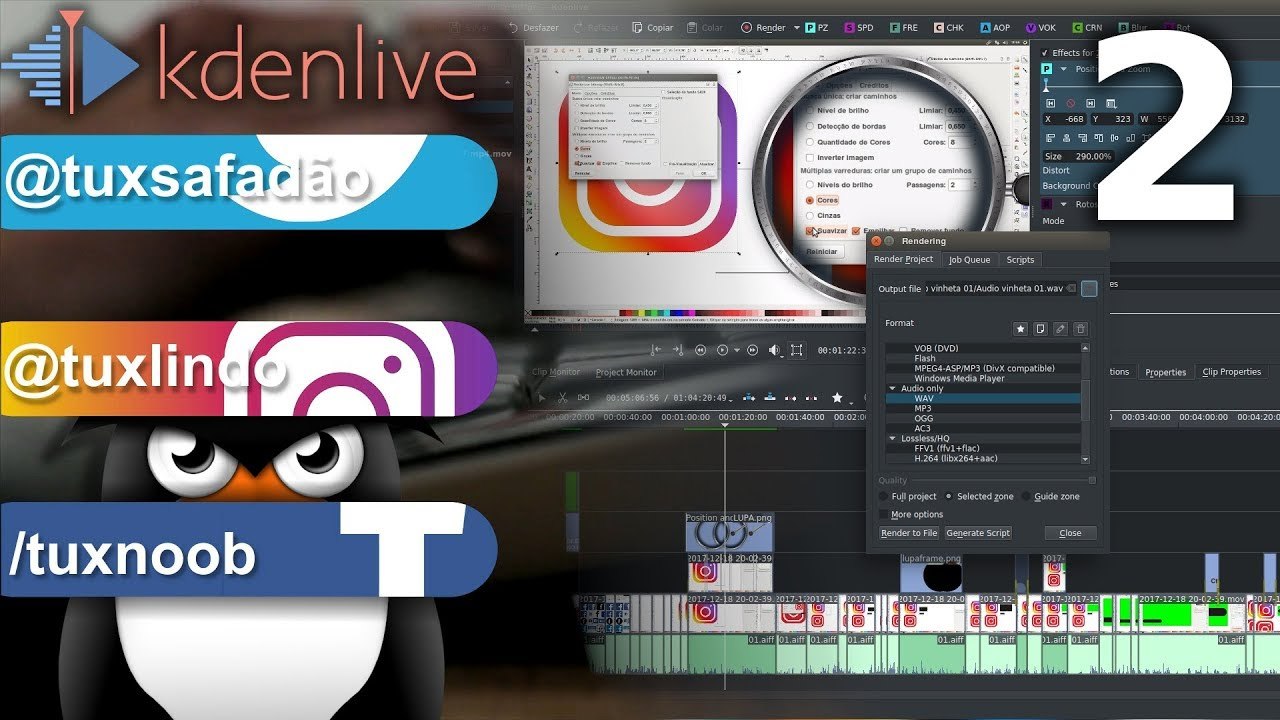Add the CHK effect from toolbar

tap(948, 28)
